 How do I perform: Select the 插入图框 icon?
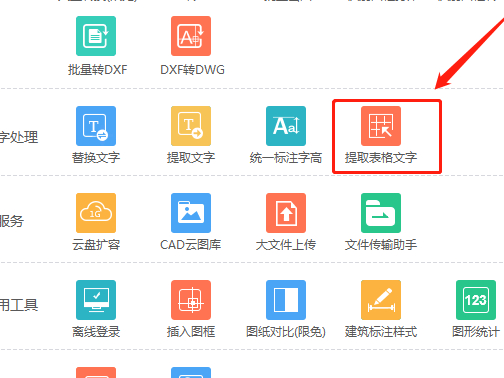pos(191,300)
